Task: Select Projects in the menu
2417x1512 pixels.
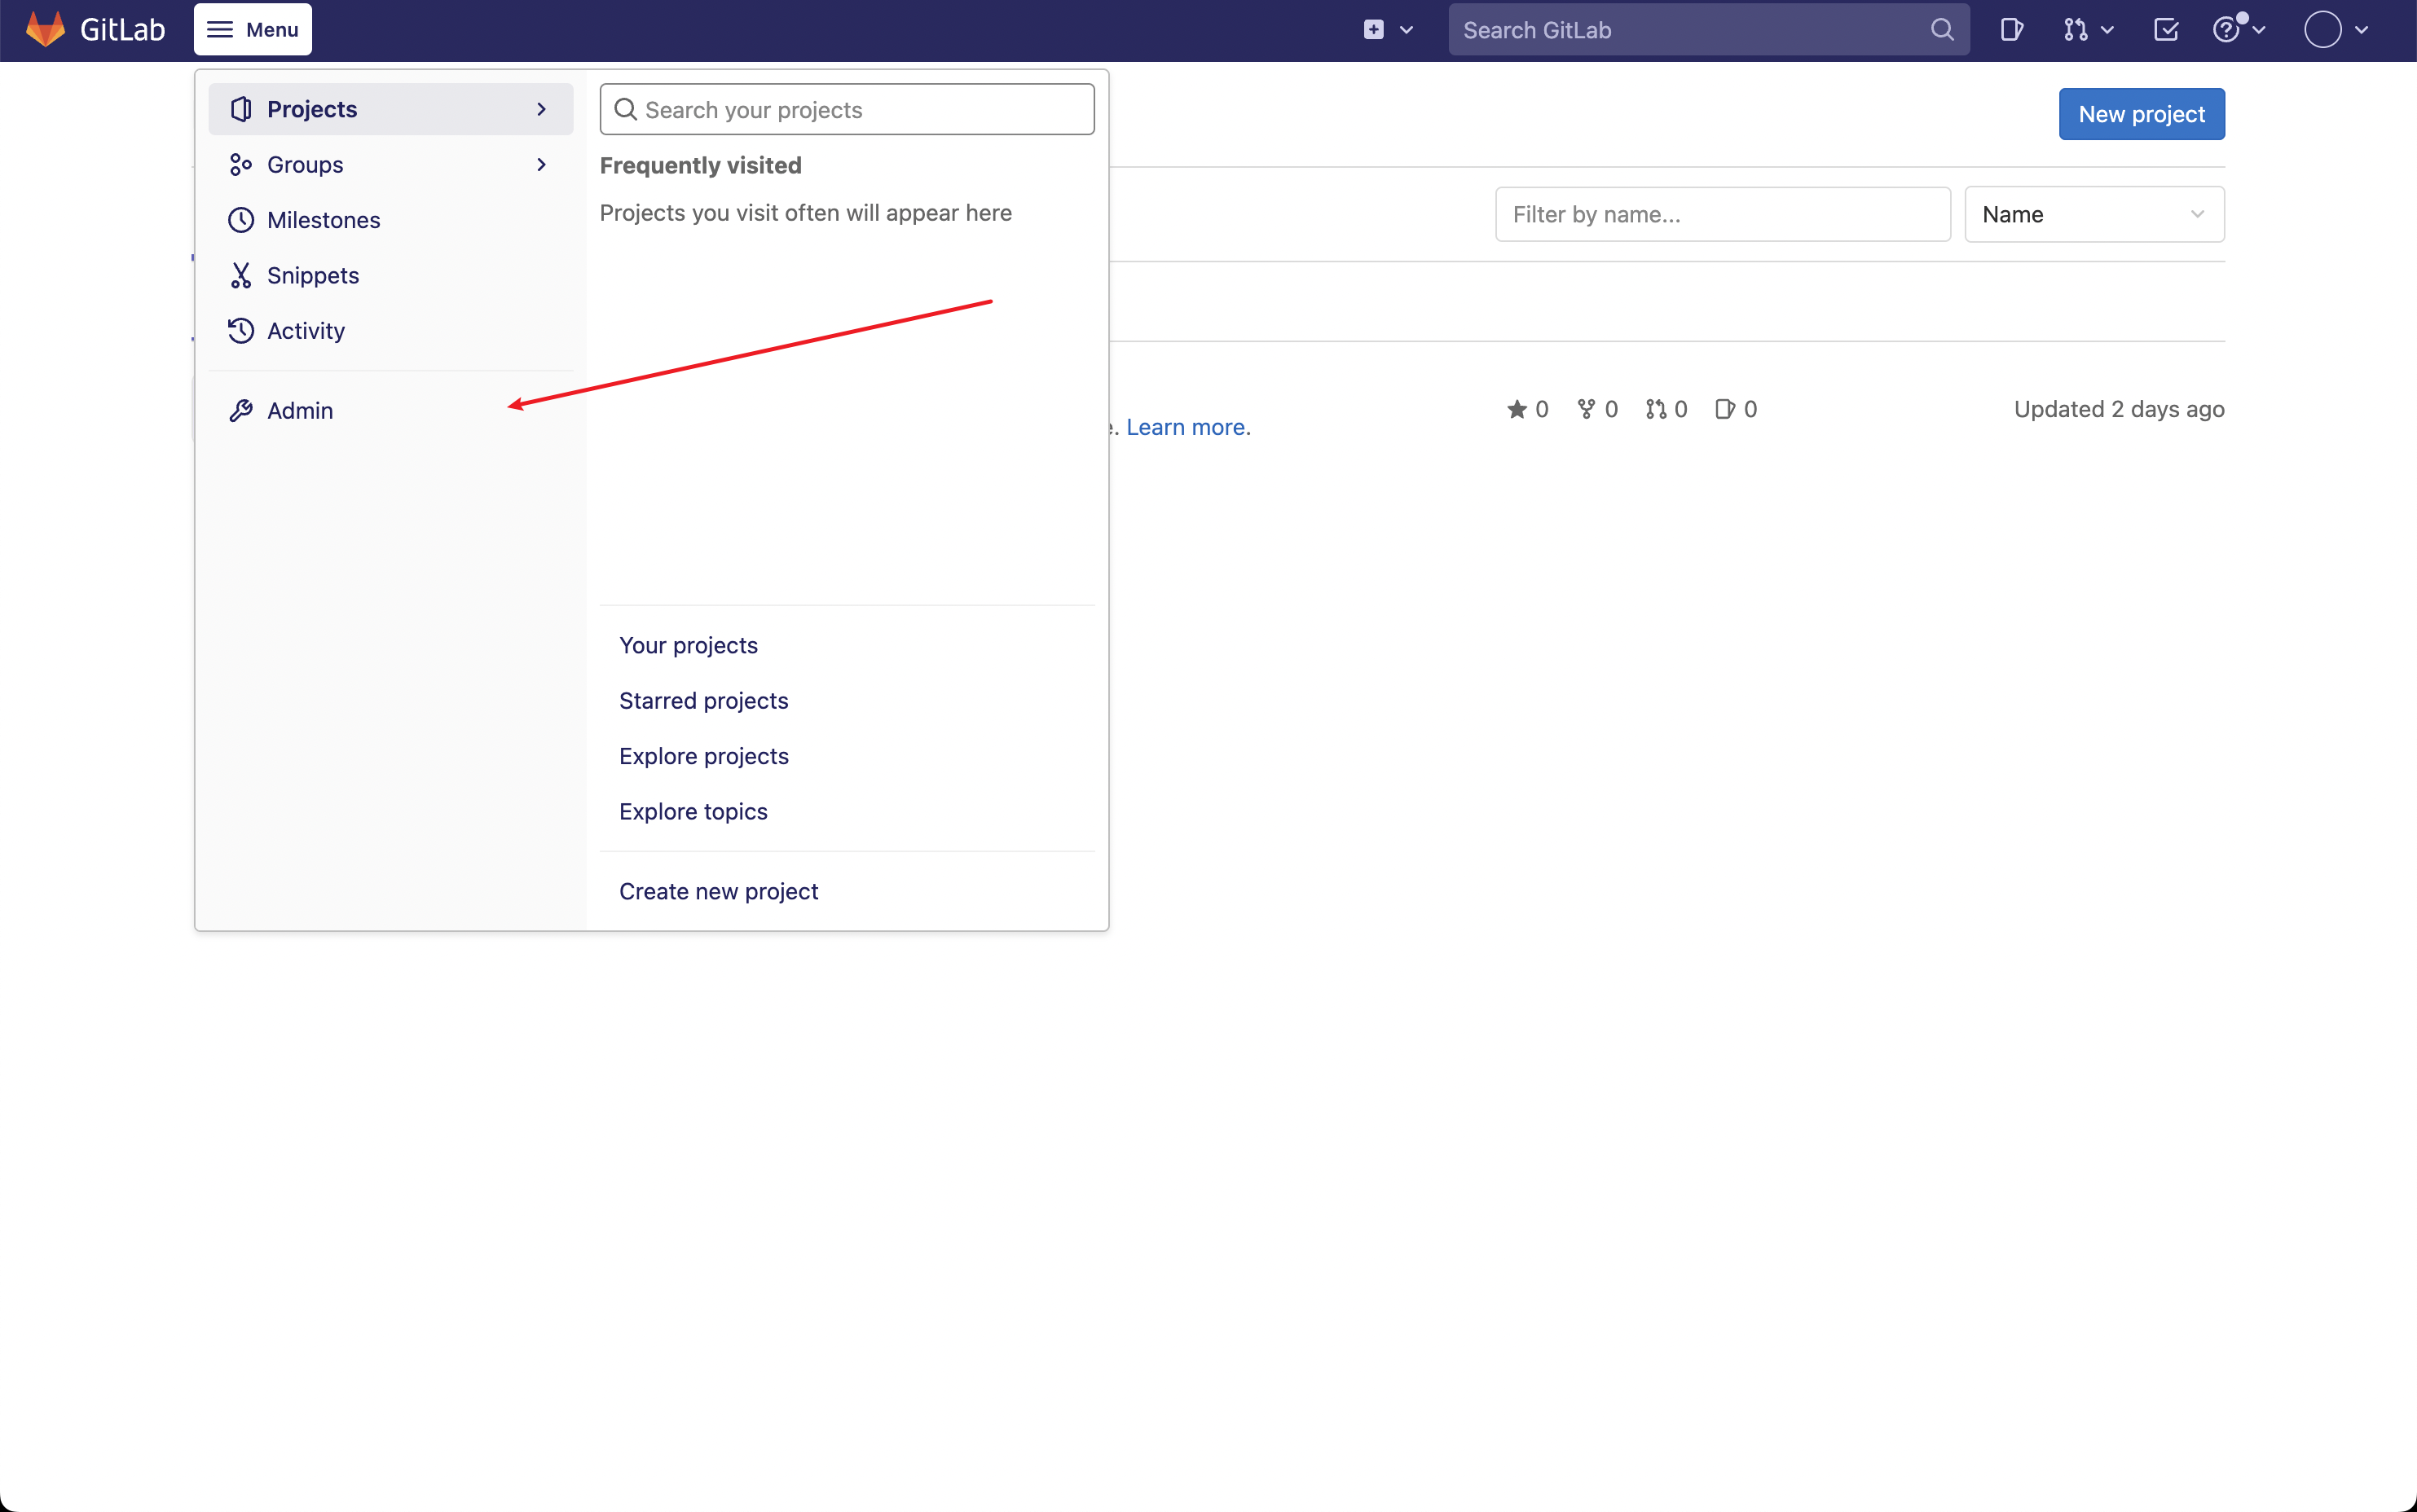Action: pyautogui.click(x=391, y=109)
